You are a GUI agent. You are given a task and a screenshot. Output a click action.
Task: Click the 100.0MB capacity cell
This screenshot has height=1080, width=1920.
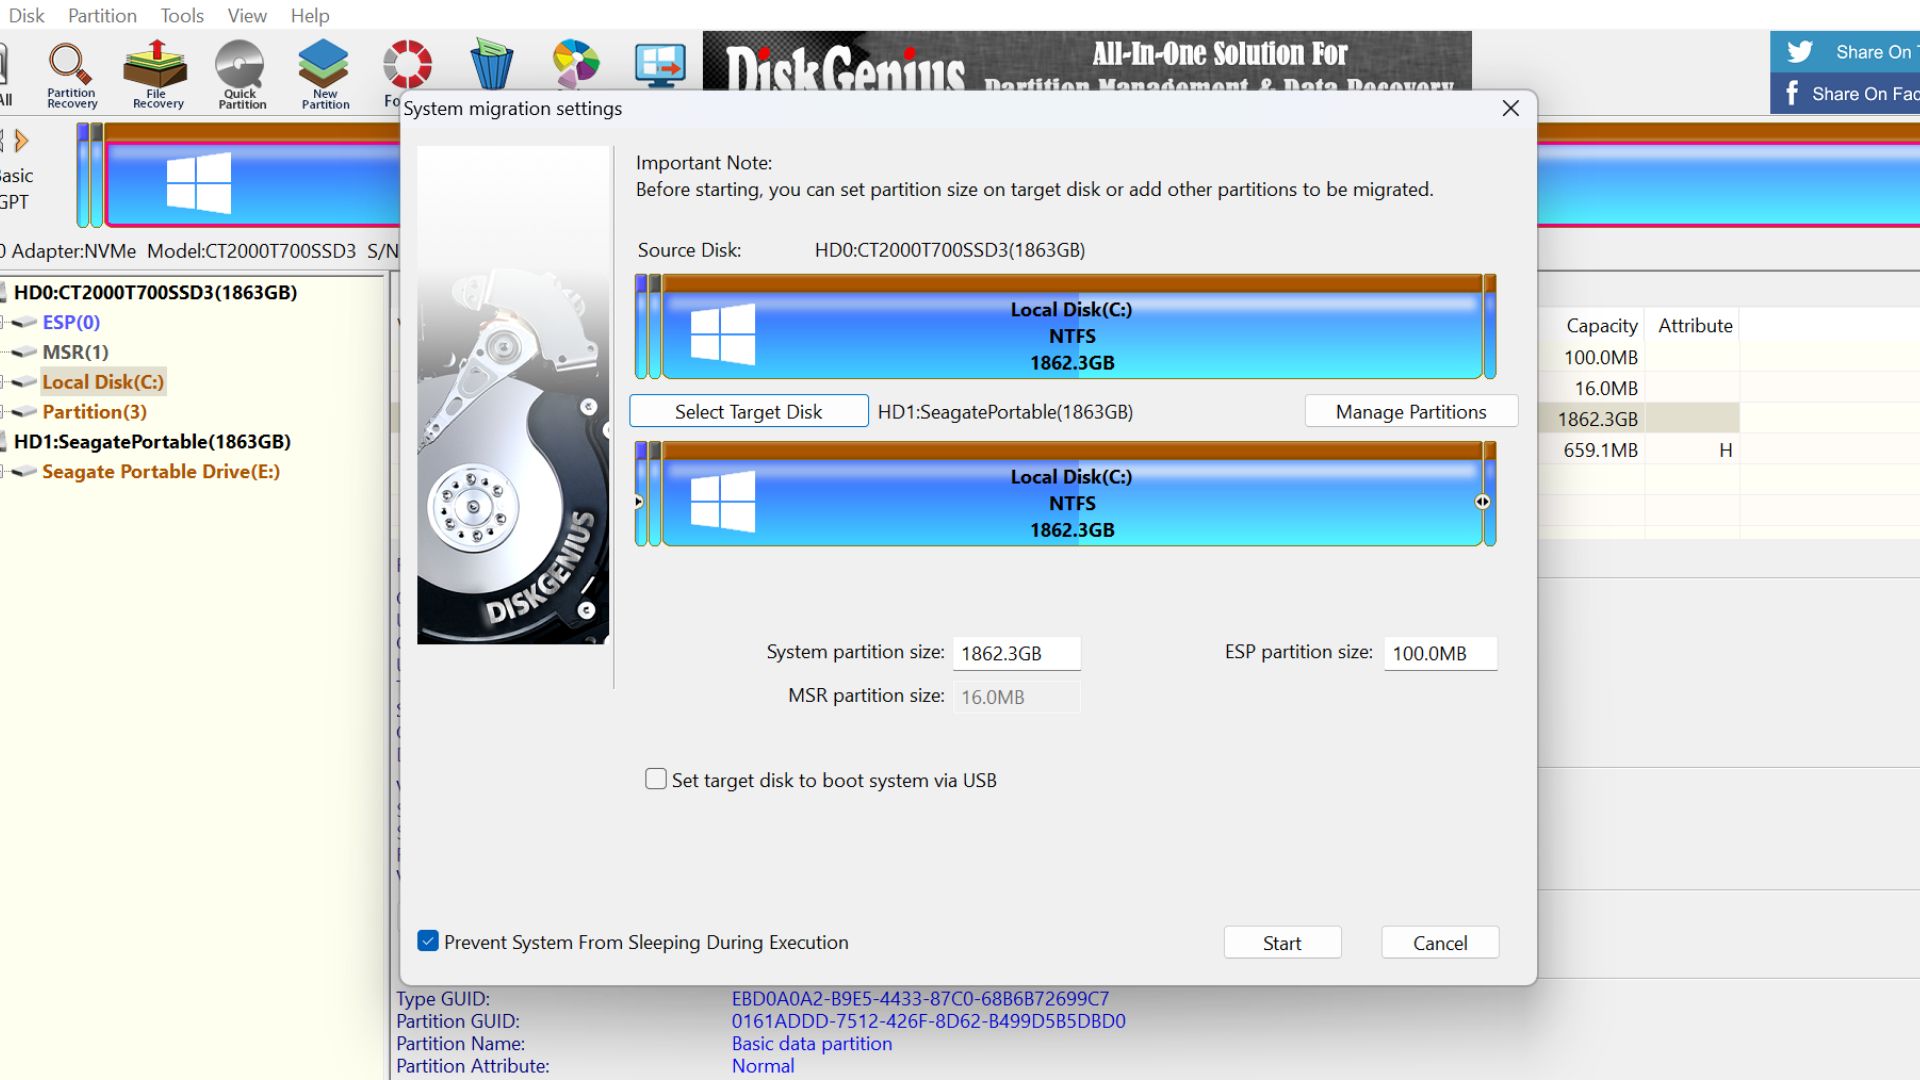[x=1600, y=357]
